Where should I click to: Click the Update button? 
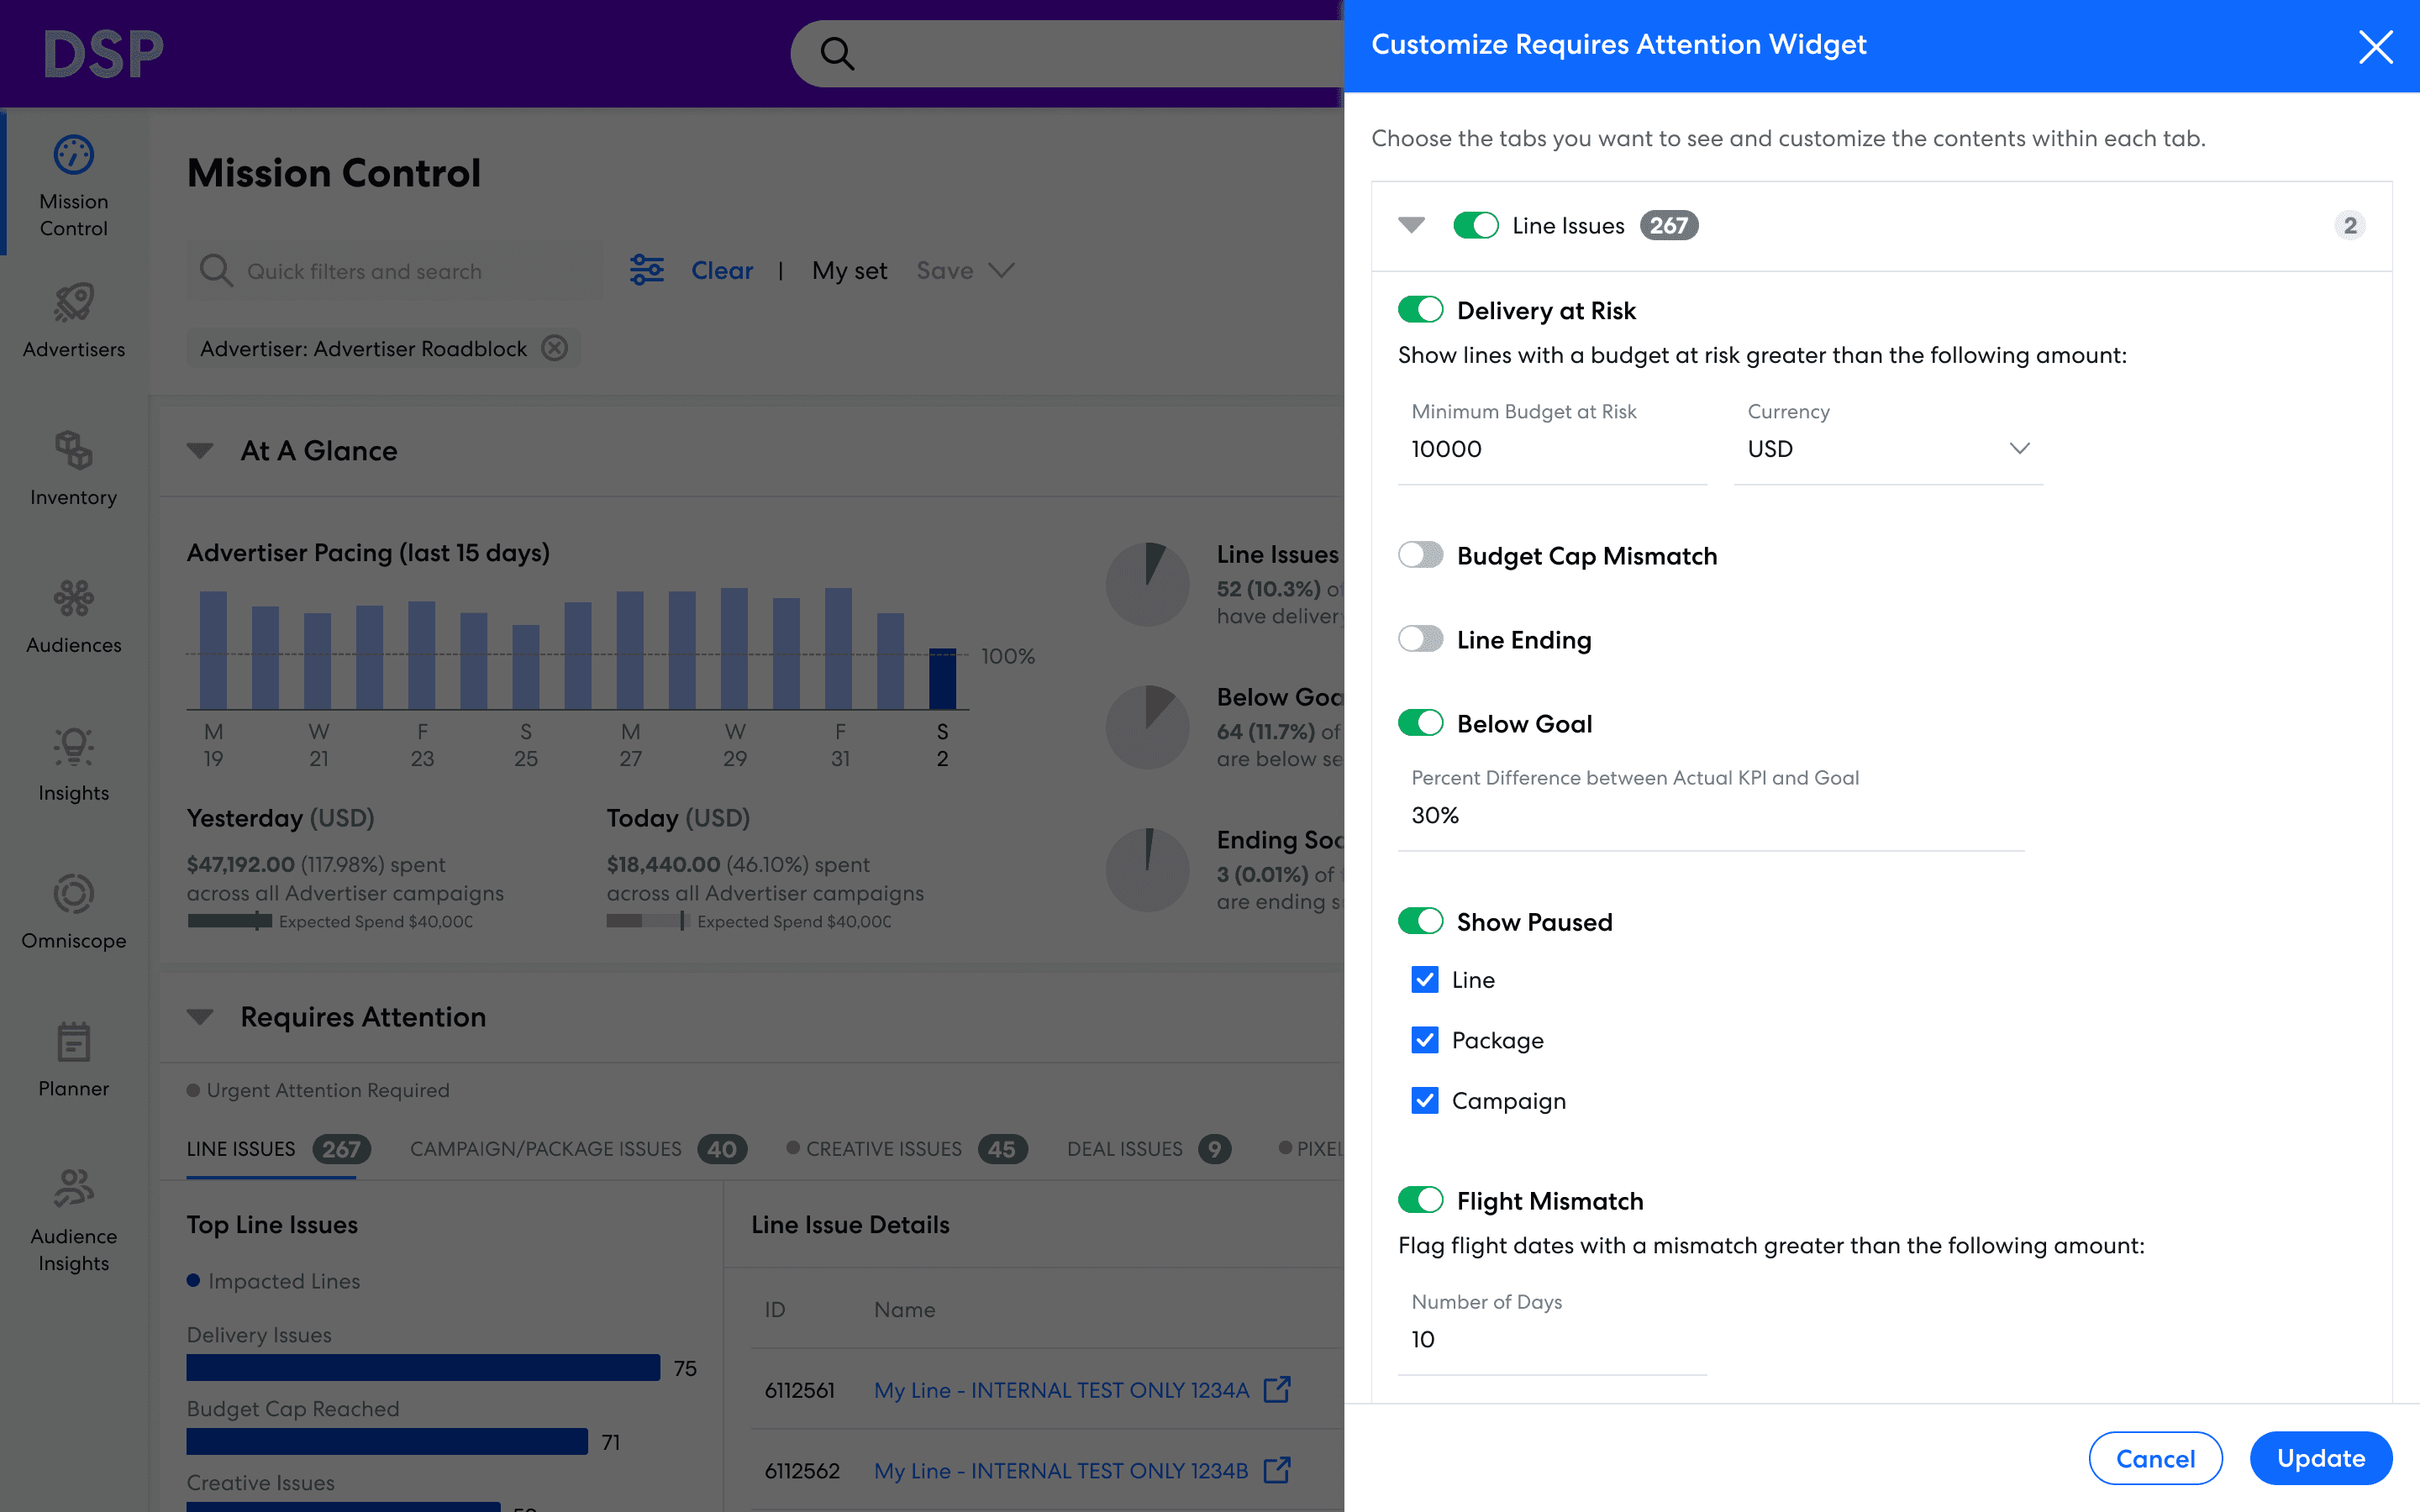pyautogui.click(x=2320, y=1458)
